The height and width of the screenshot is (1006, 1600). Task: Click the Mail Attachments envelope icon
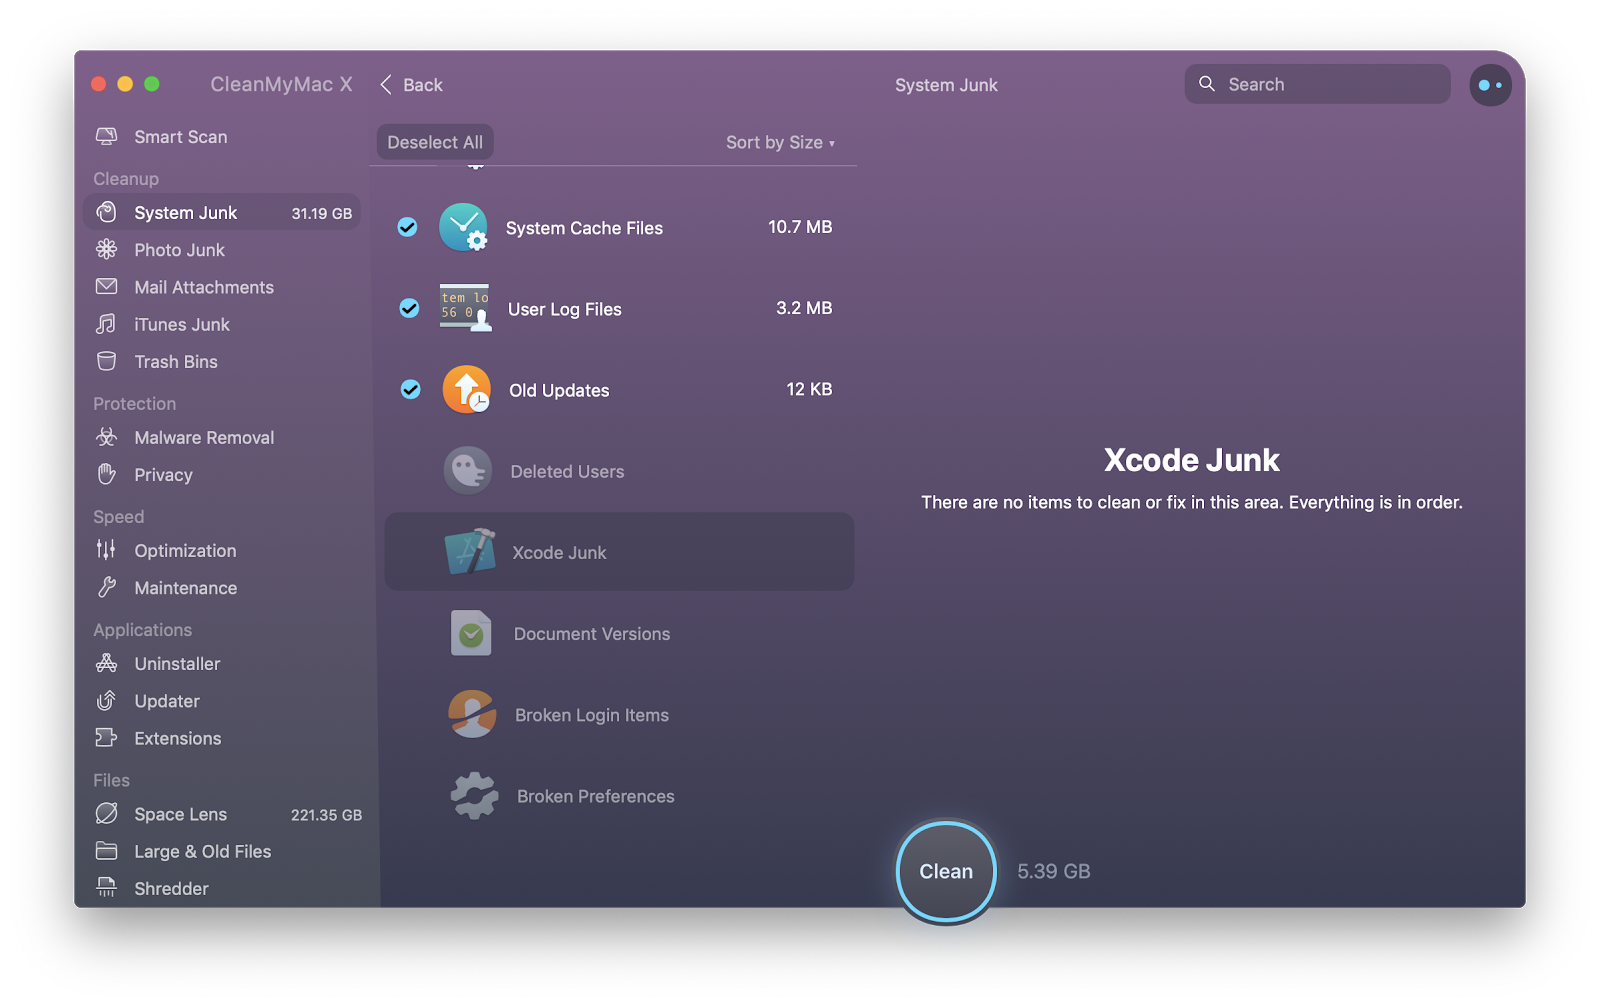tap(106, 286)
